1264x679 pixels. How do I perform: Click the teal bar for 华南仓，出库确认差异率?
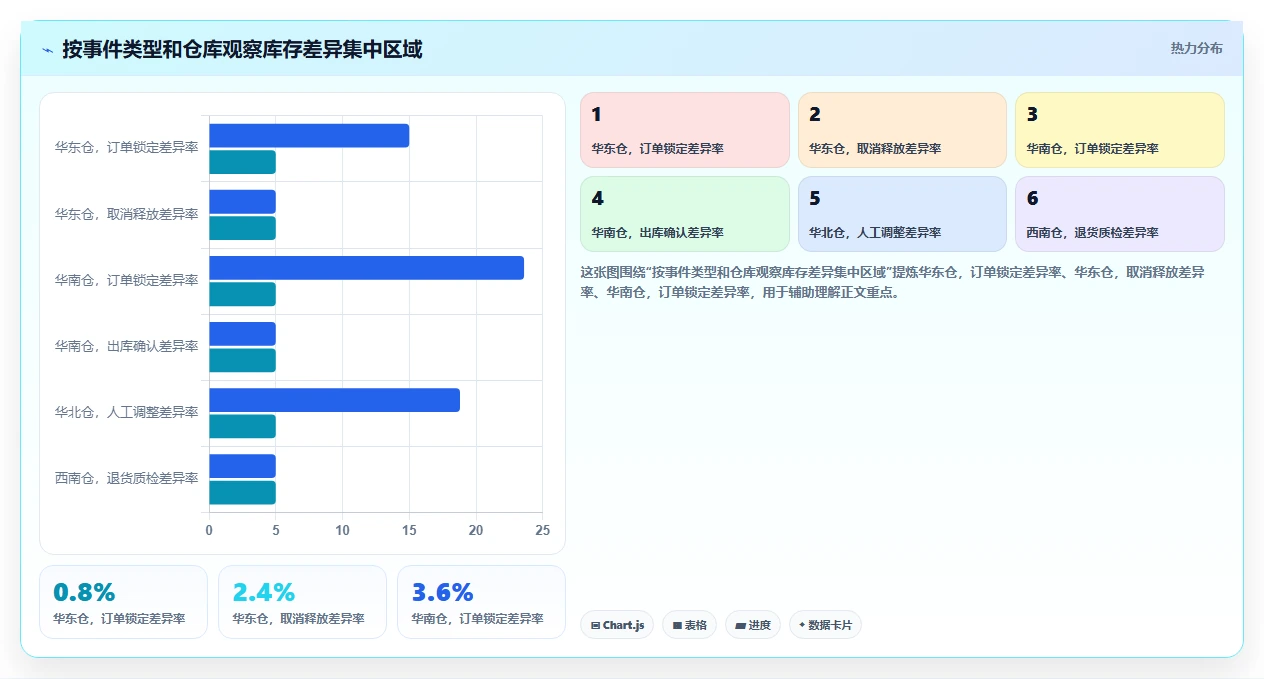coord(242,360)
